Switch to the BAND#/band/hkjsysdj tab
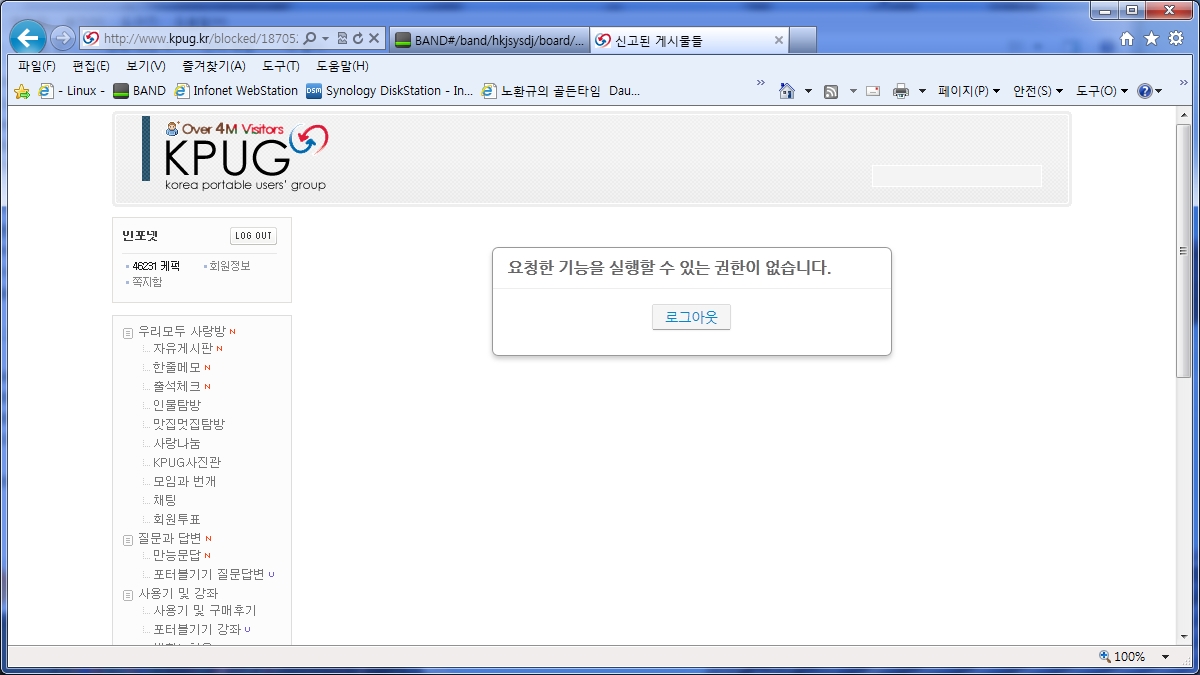Image resolution: width=1200 pixels, height=675 pixels. click(x=489, y=40)
